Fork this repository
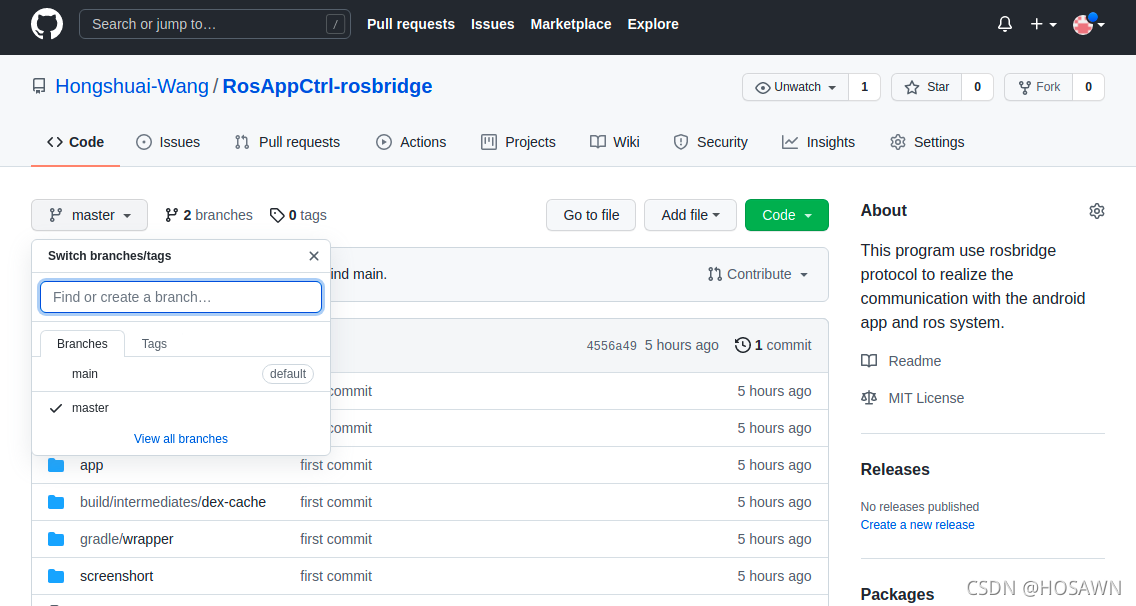The width and height of the screenshot is (1136, 606). coord(1039,87)
